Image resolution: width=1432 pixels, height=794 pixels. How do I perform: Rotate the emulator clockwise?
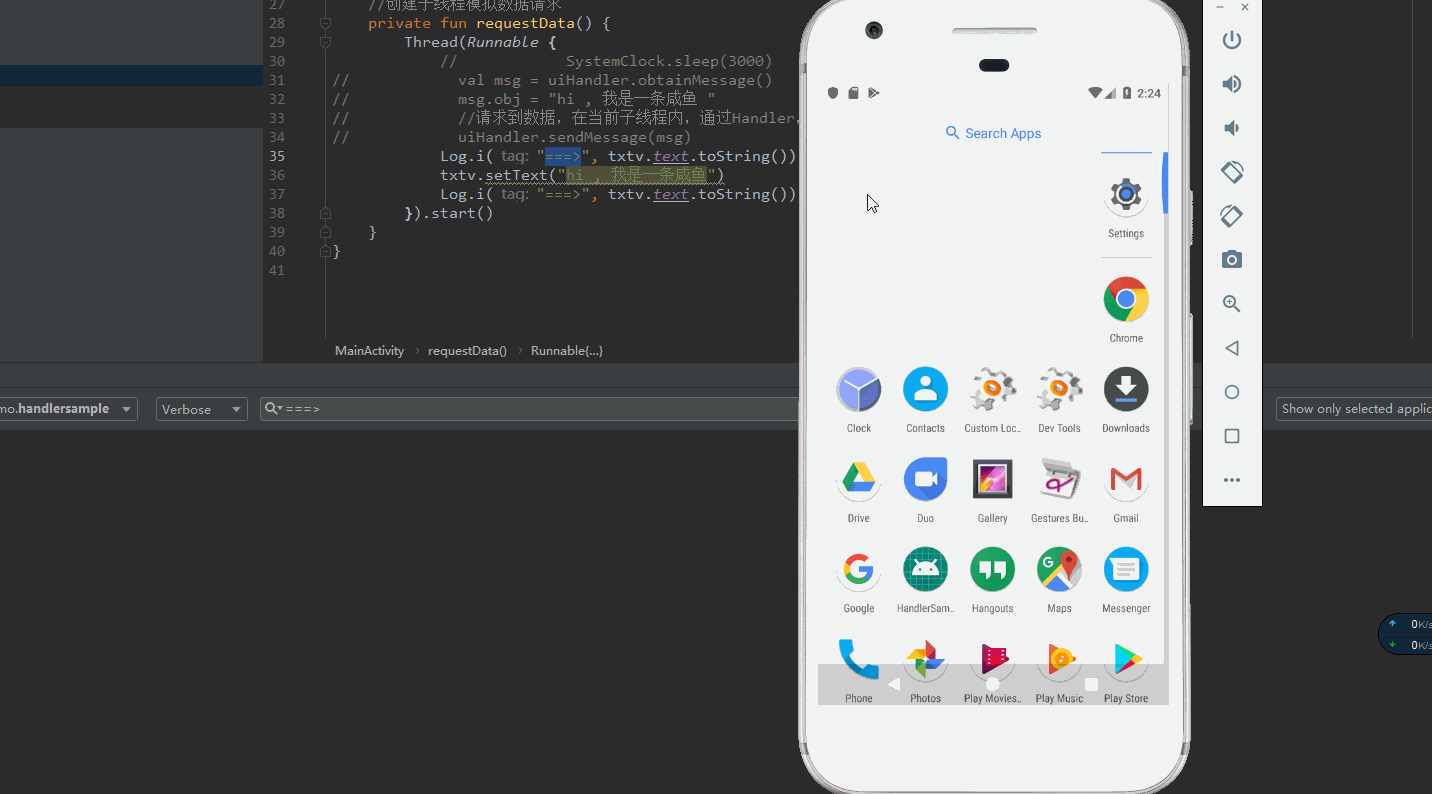point(1231,216)
